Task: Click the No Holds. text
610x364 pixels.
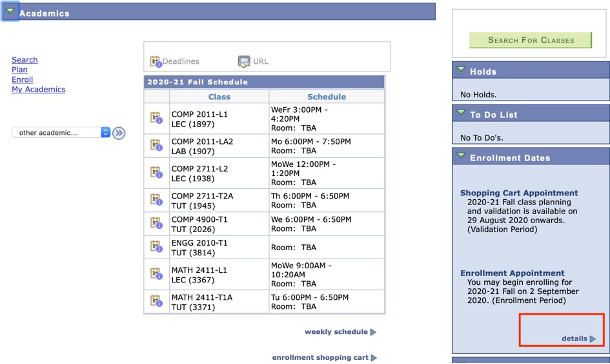Action: (478, 94)
